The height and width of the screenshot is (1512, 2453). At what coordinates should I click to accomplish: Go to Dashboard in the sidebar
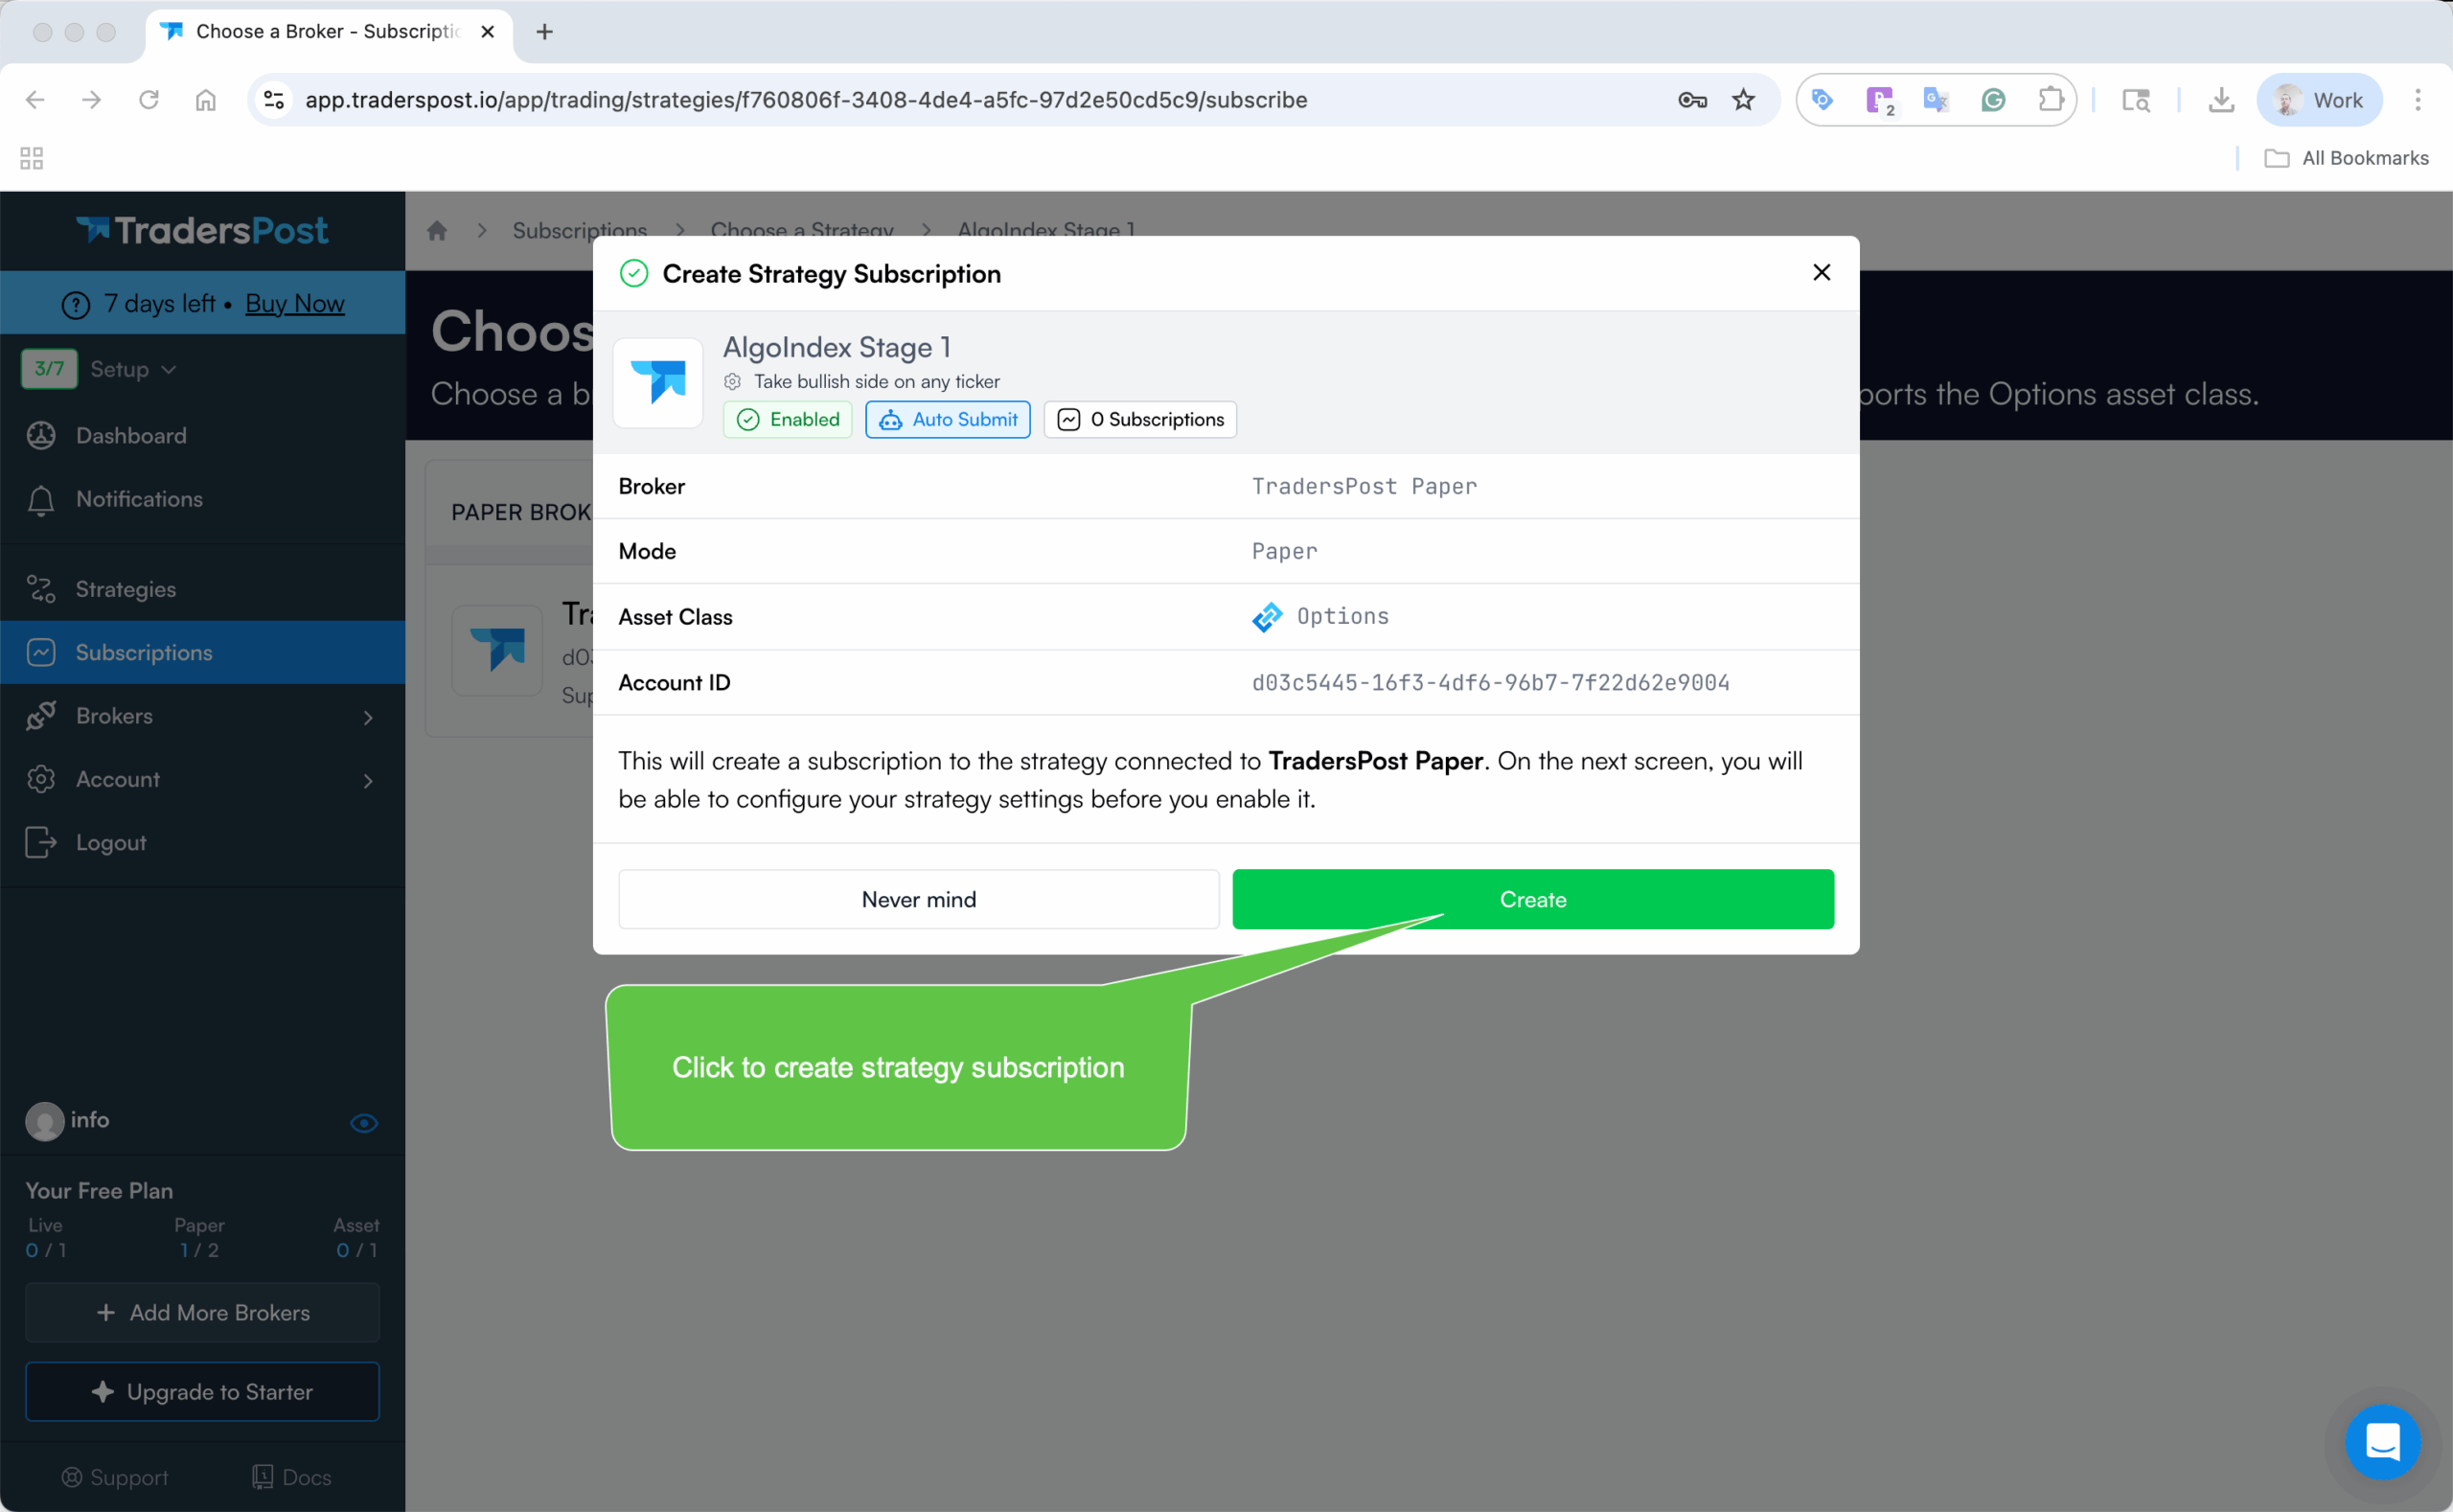pos(131,436)
